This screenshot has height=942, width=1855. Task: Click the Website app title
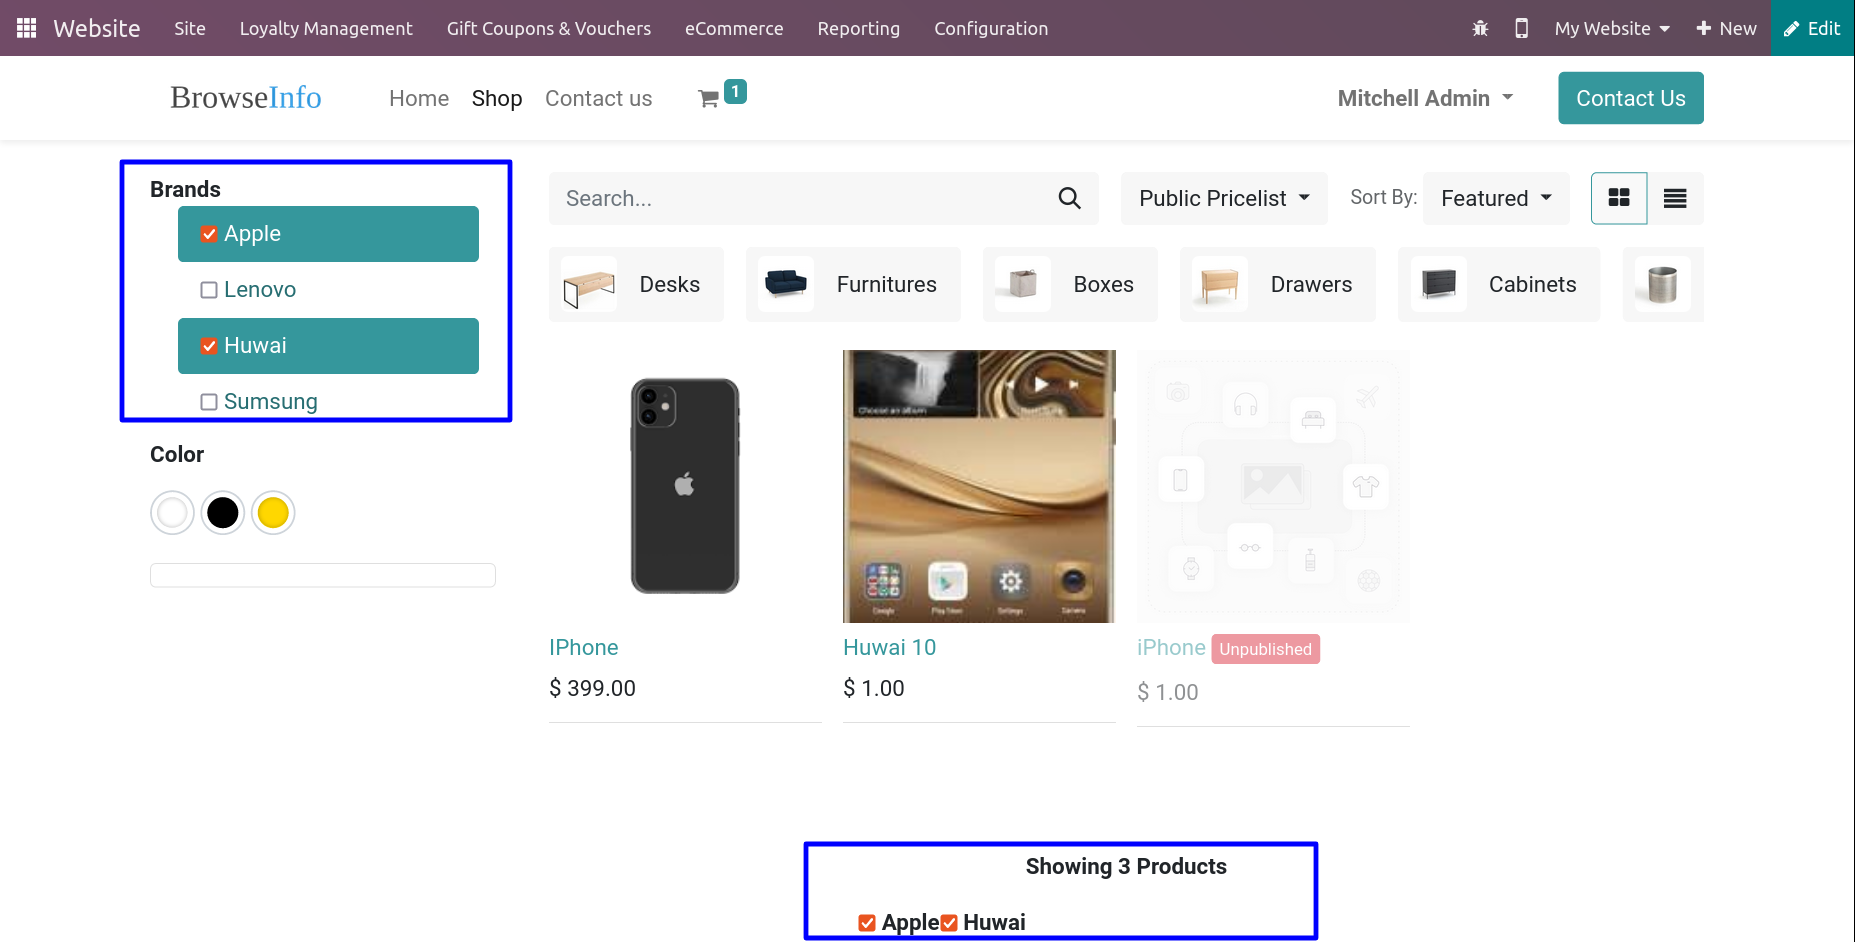(97, 28)
